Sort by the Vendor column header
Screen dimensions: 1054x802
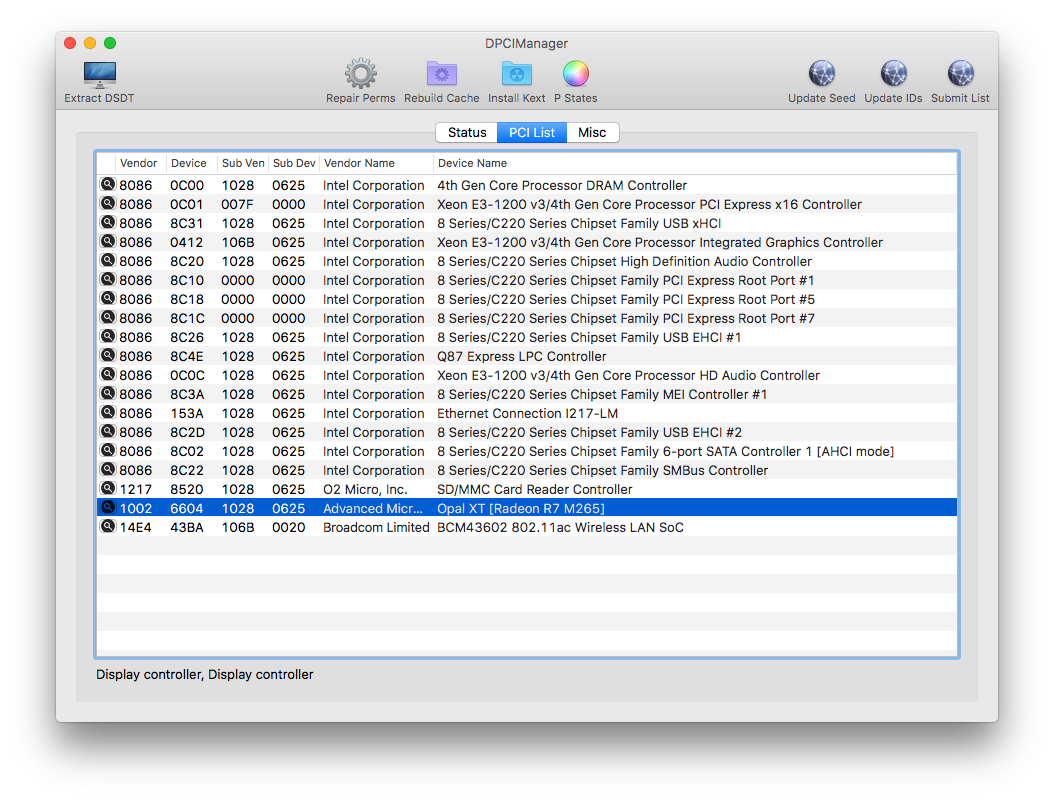point(139,163)
